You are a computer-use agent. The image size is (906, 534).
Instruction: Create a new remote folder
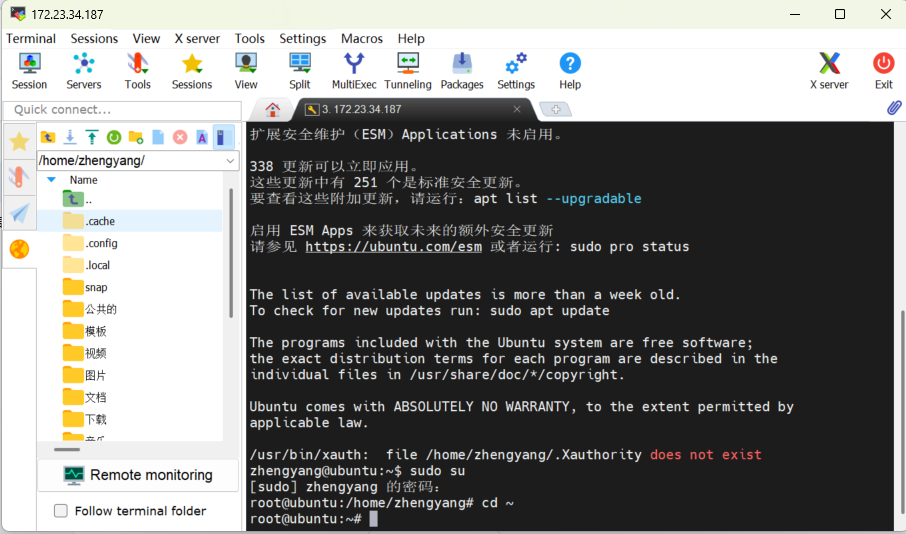136,137
